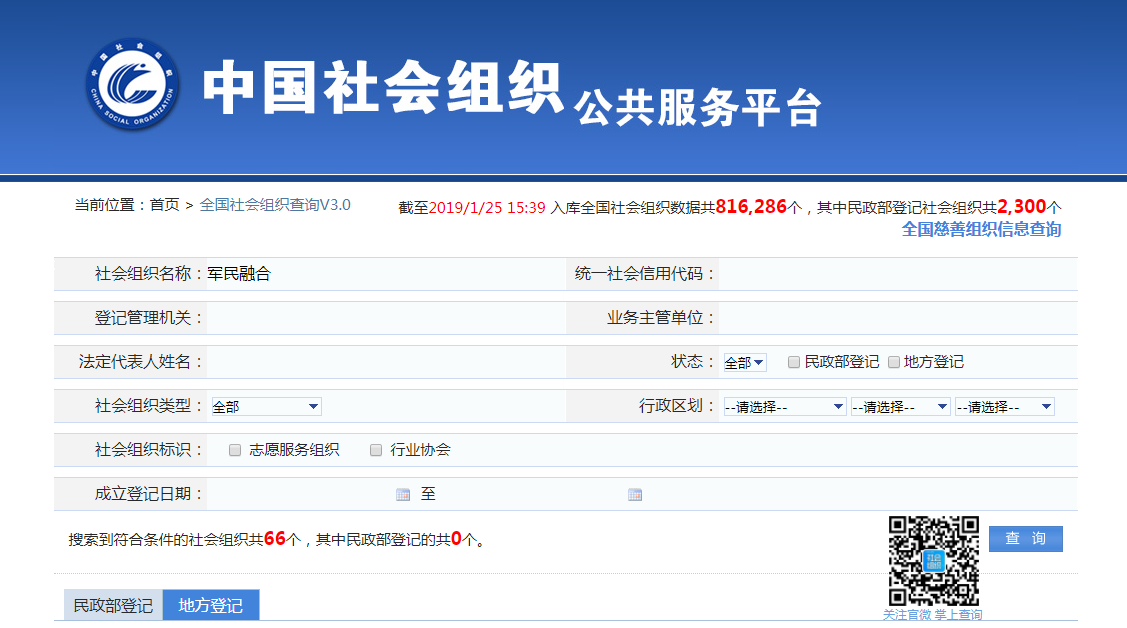Click the 关注官微 掌上查询 link
This screenshot has height=628, width=1127.
click(x=932, y=614)
